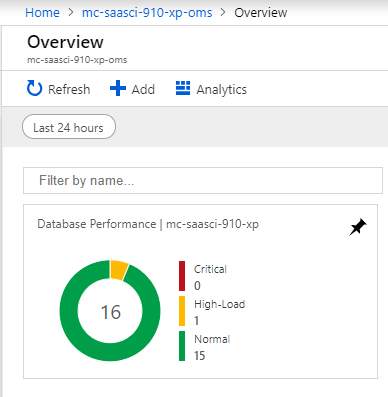Image resolution: width=388 pixels, height=397 pixels.
Task: Click the Refresh circular arrow icon
Action: (x=34, y=88)
